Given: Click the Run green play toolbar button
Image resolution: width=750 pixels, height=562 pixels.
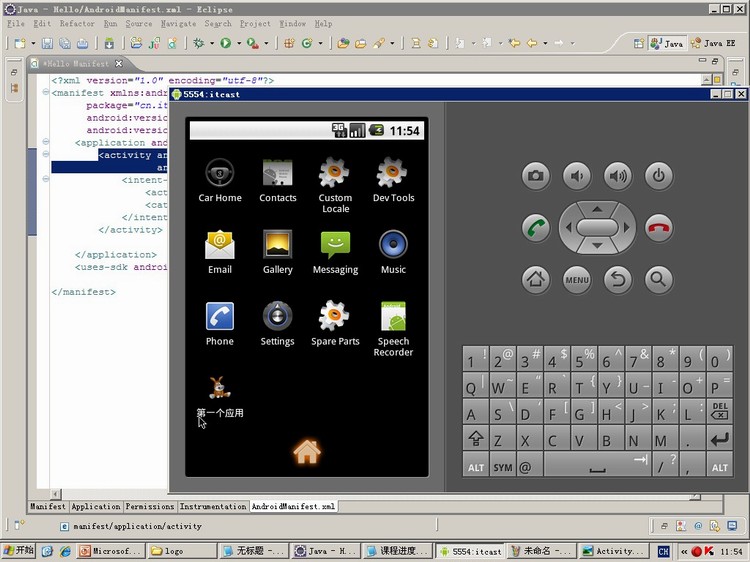Looking at the screenshot, I should [x=225, y=43].
